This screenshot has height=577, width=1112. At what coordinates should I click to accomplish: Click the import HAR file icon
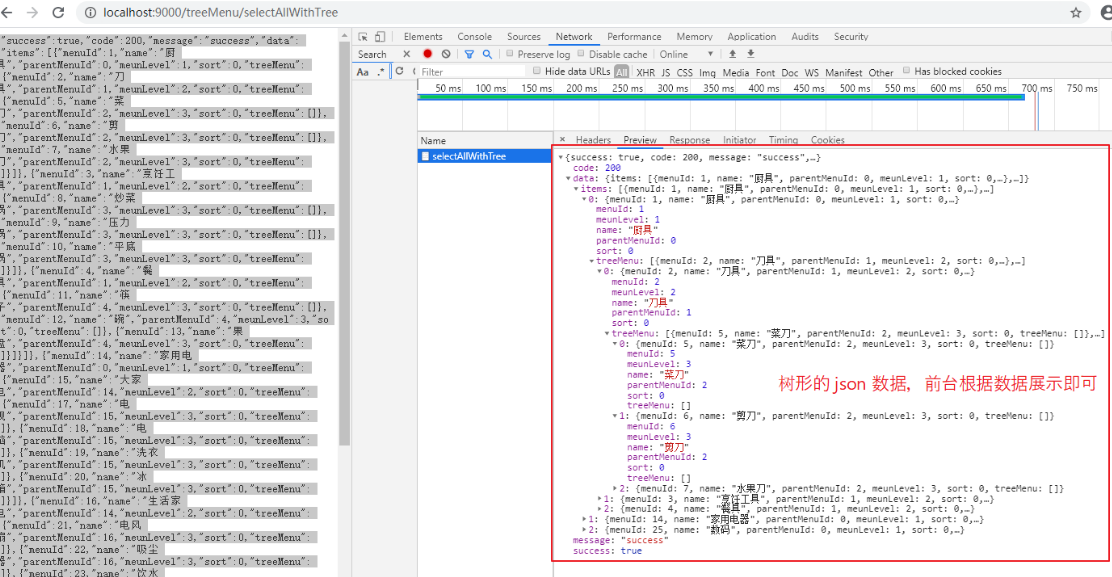[732, 52]
